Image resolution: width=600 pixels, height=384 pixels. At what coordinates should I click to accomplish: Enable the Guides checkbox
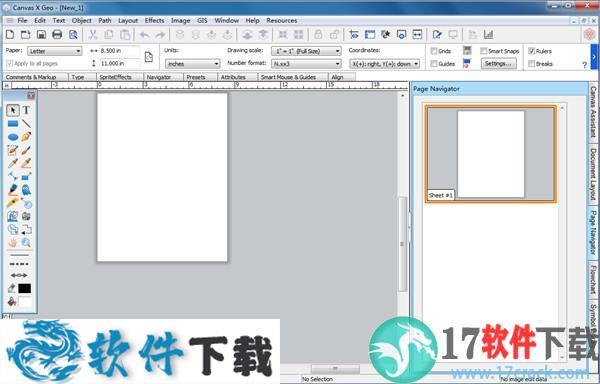pyautogui.click(x=434, y=63)
